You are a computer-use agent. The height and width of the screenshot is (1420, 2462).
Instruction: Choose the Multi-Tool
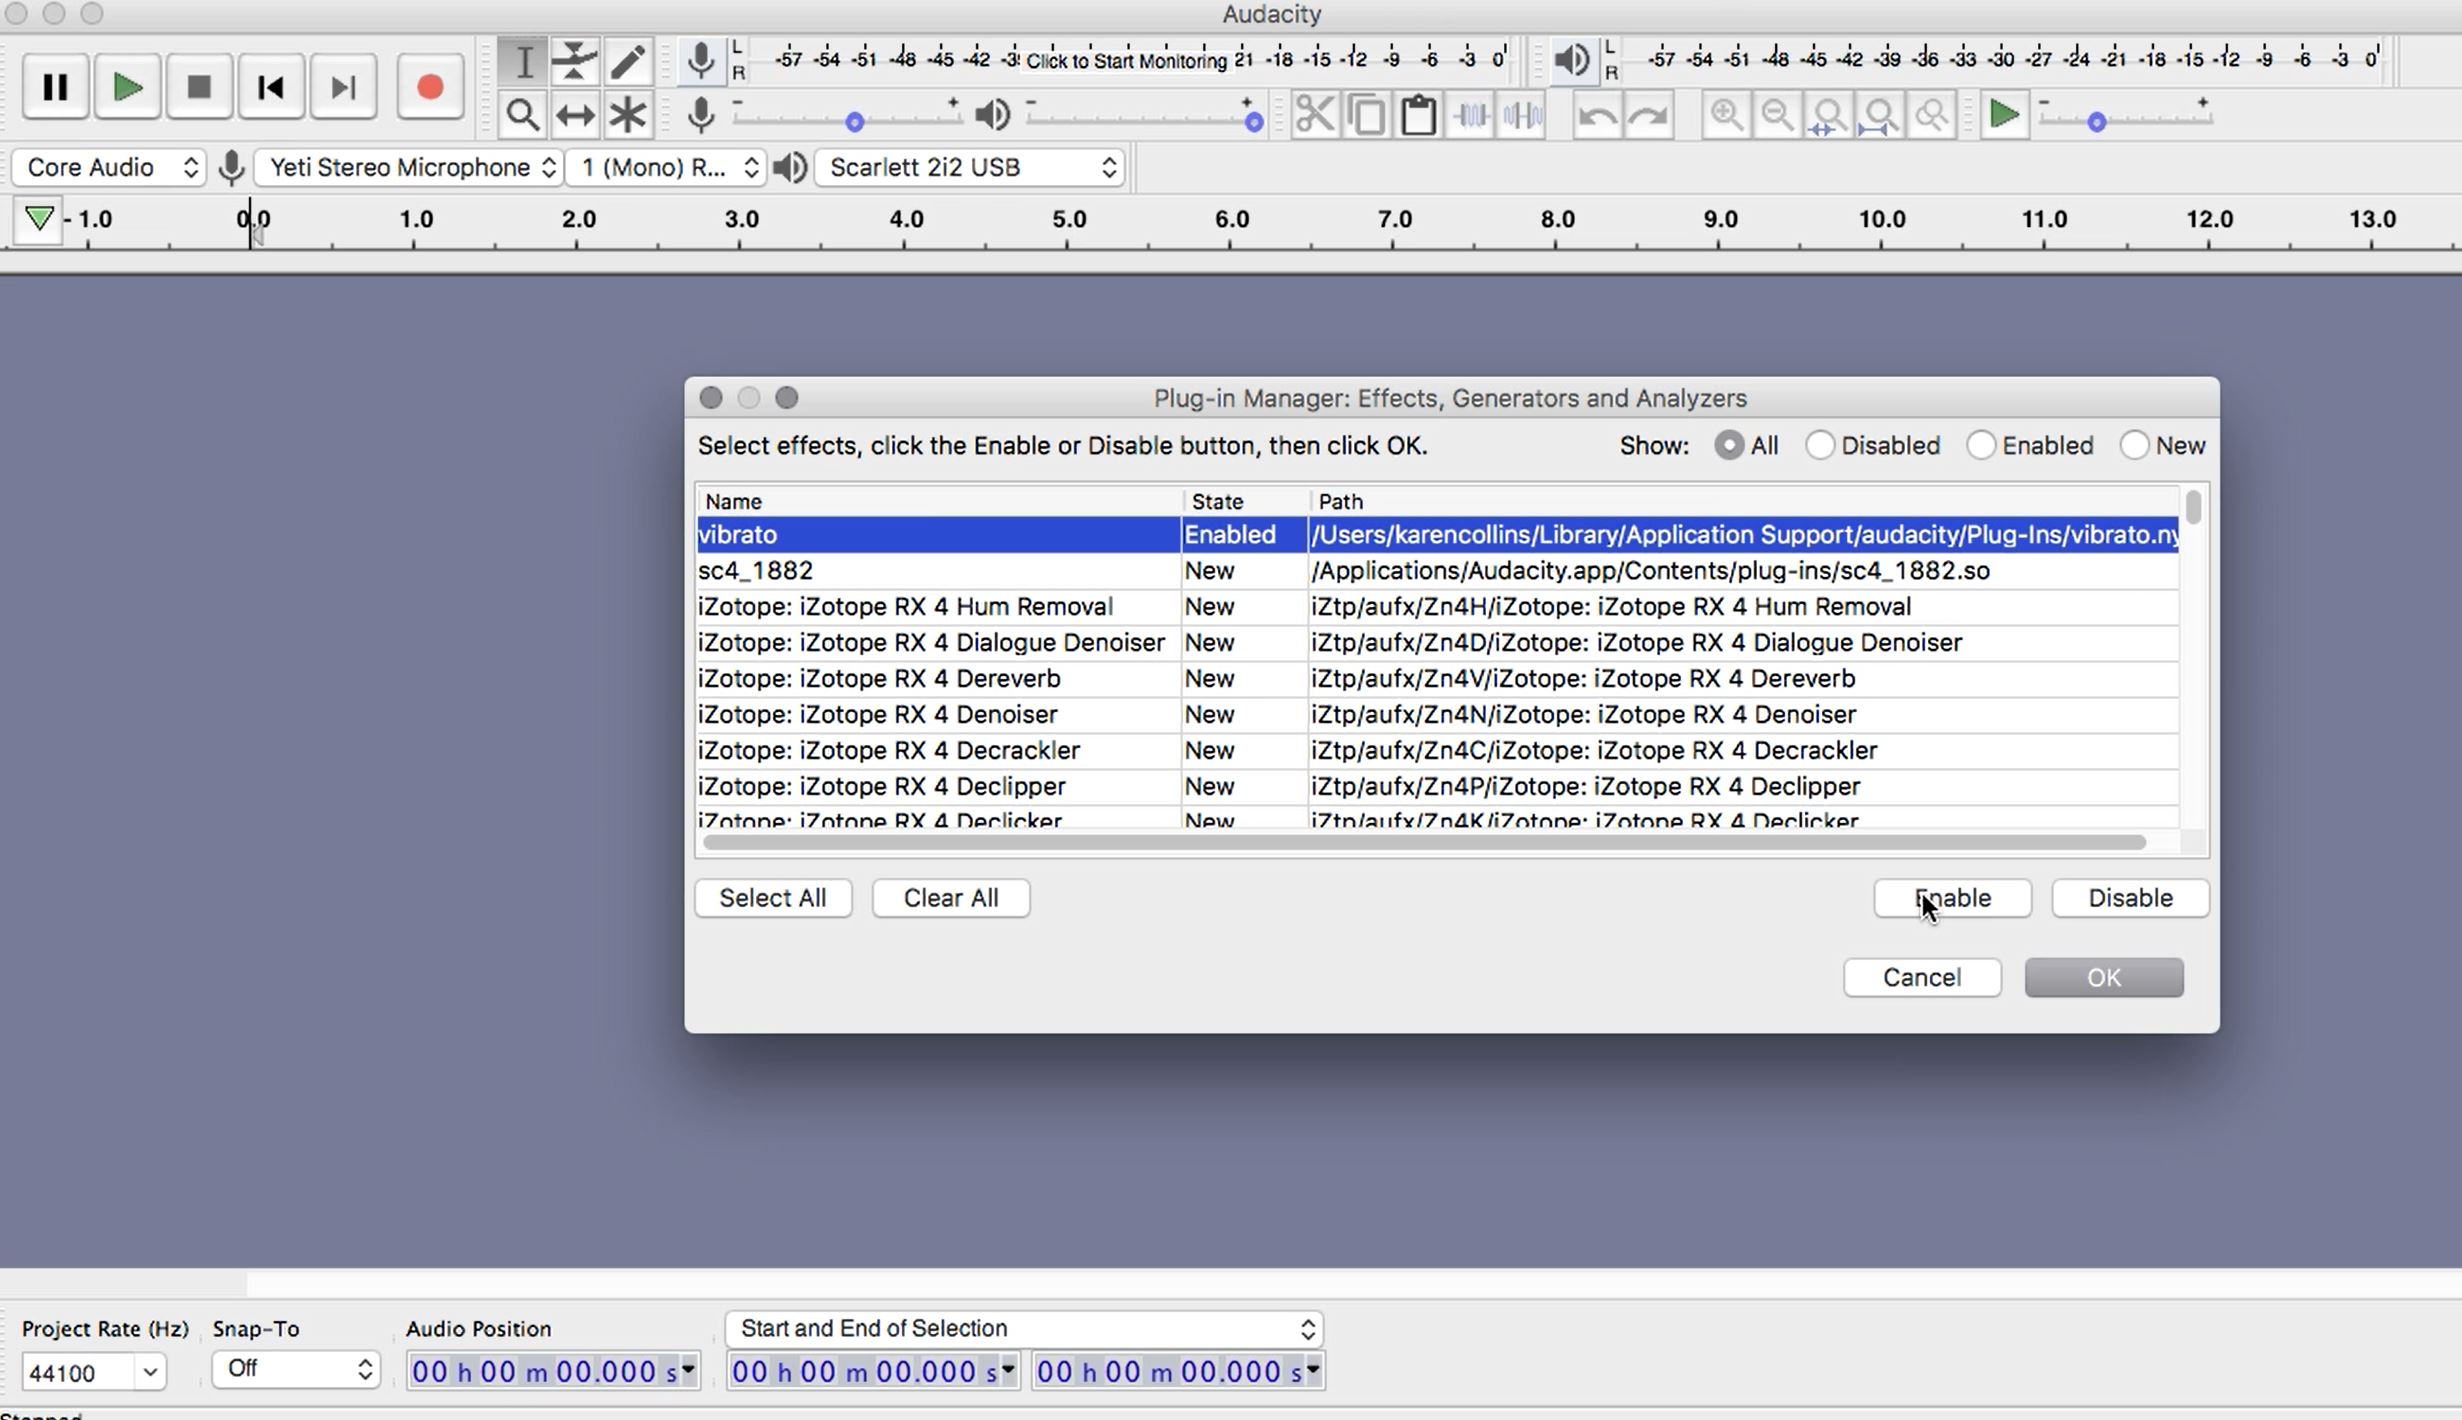pyautogui.click(x=627, y=113)
